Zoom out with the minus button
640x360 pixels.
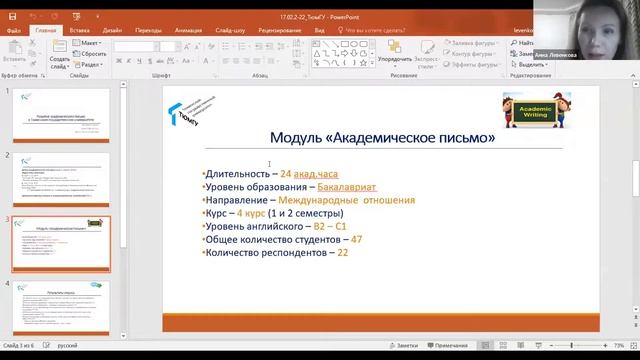tap(551, 345)
